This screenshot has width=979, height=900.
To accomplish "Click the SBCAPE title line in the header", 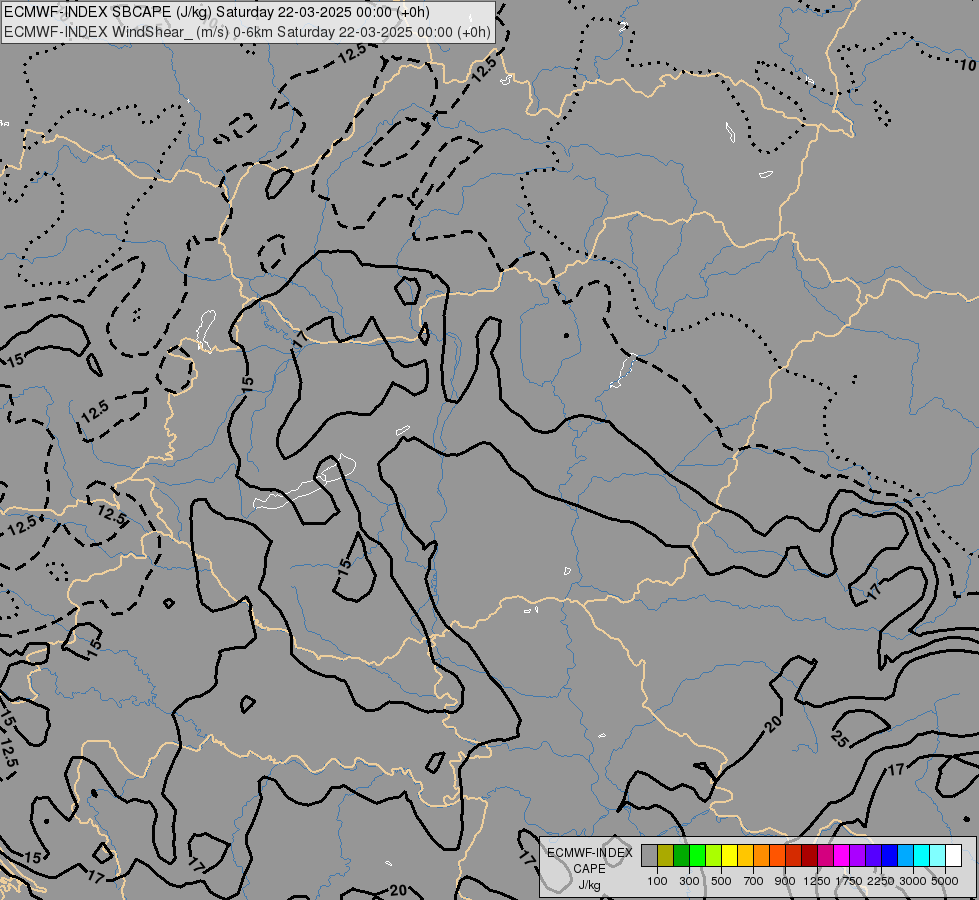I will [x=216, y=12].
